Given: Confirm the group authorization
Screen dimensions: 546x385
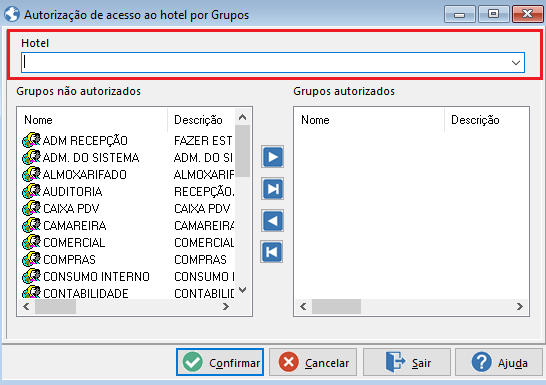Looking at the screenshot, I should tap(220, 362).
